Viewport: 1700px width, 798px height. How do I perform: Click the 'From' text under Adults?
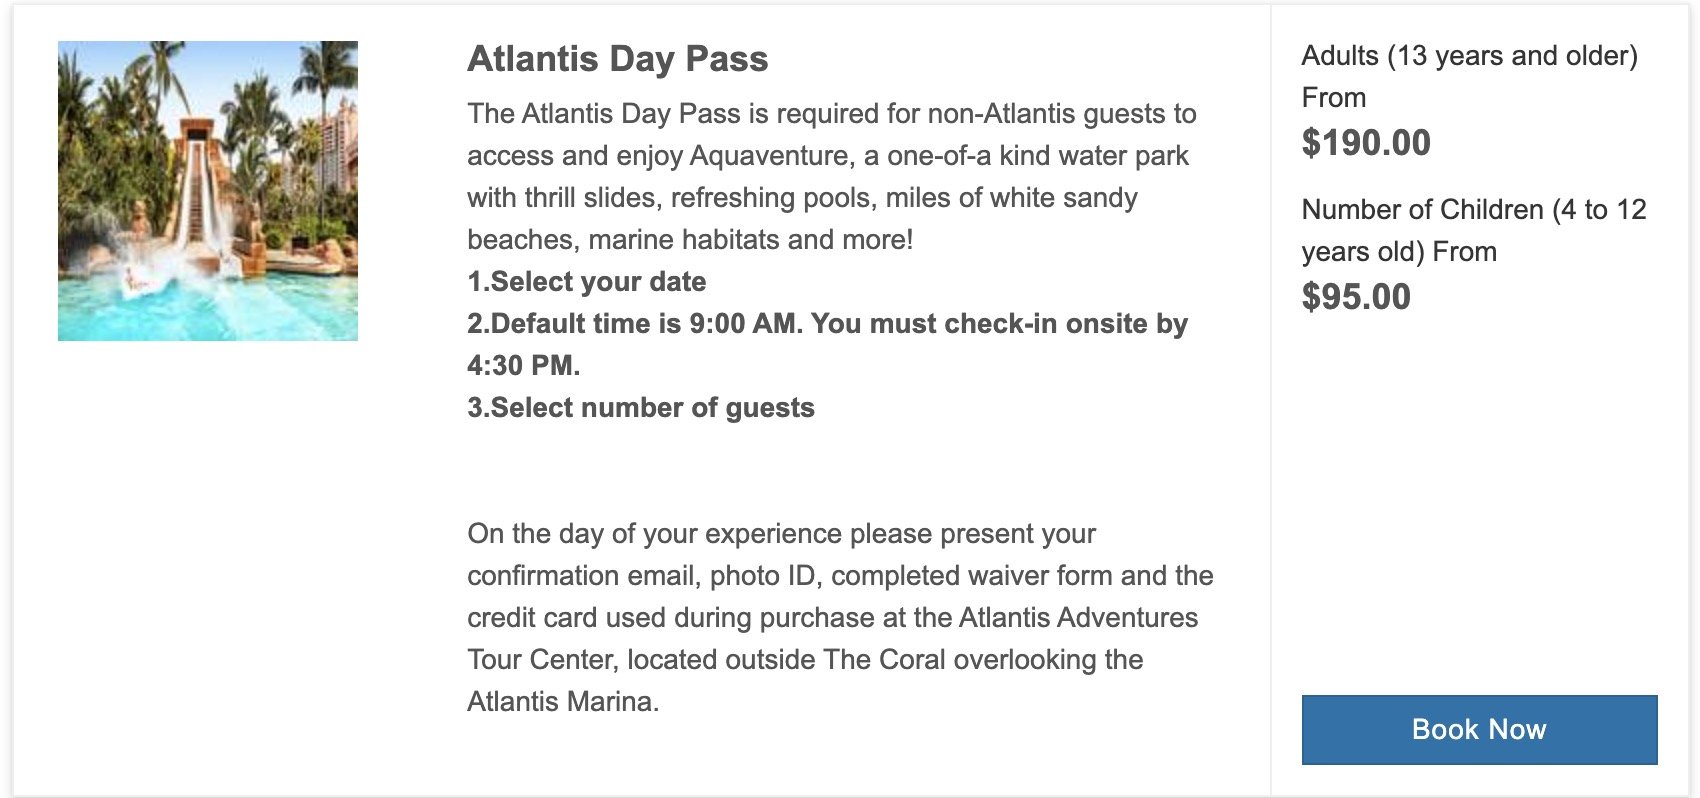click(x=1334, y=98)
